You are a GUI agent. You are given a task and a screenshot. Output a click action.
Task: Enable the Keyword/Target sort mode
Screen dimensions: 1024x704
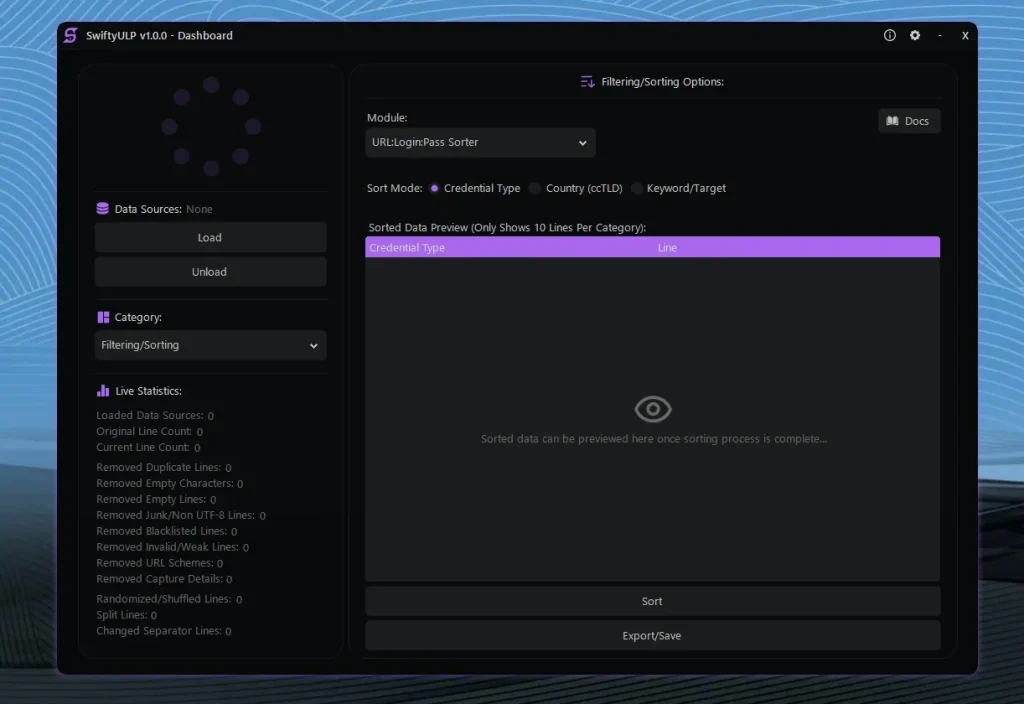coord(636,188)
